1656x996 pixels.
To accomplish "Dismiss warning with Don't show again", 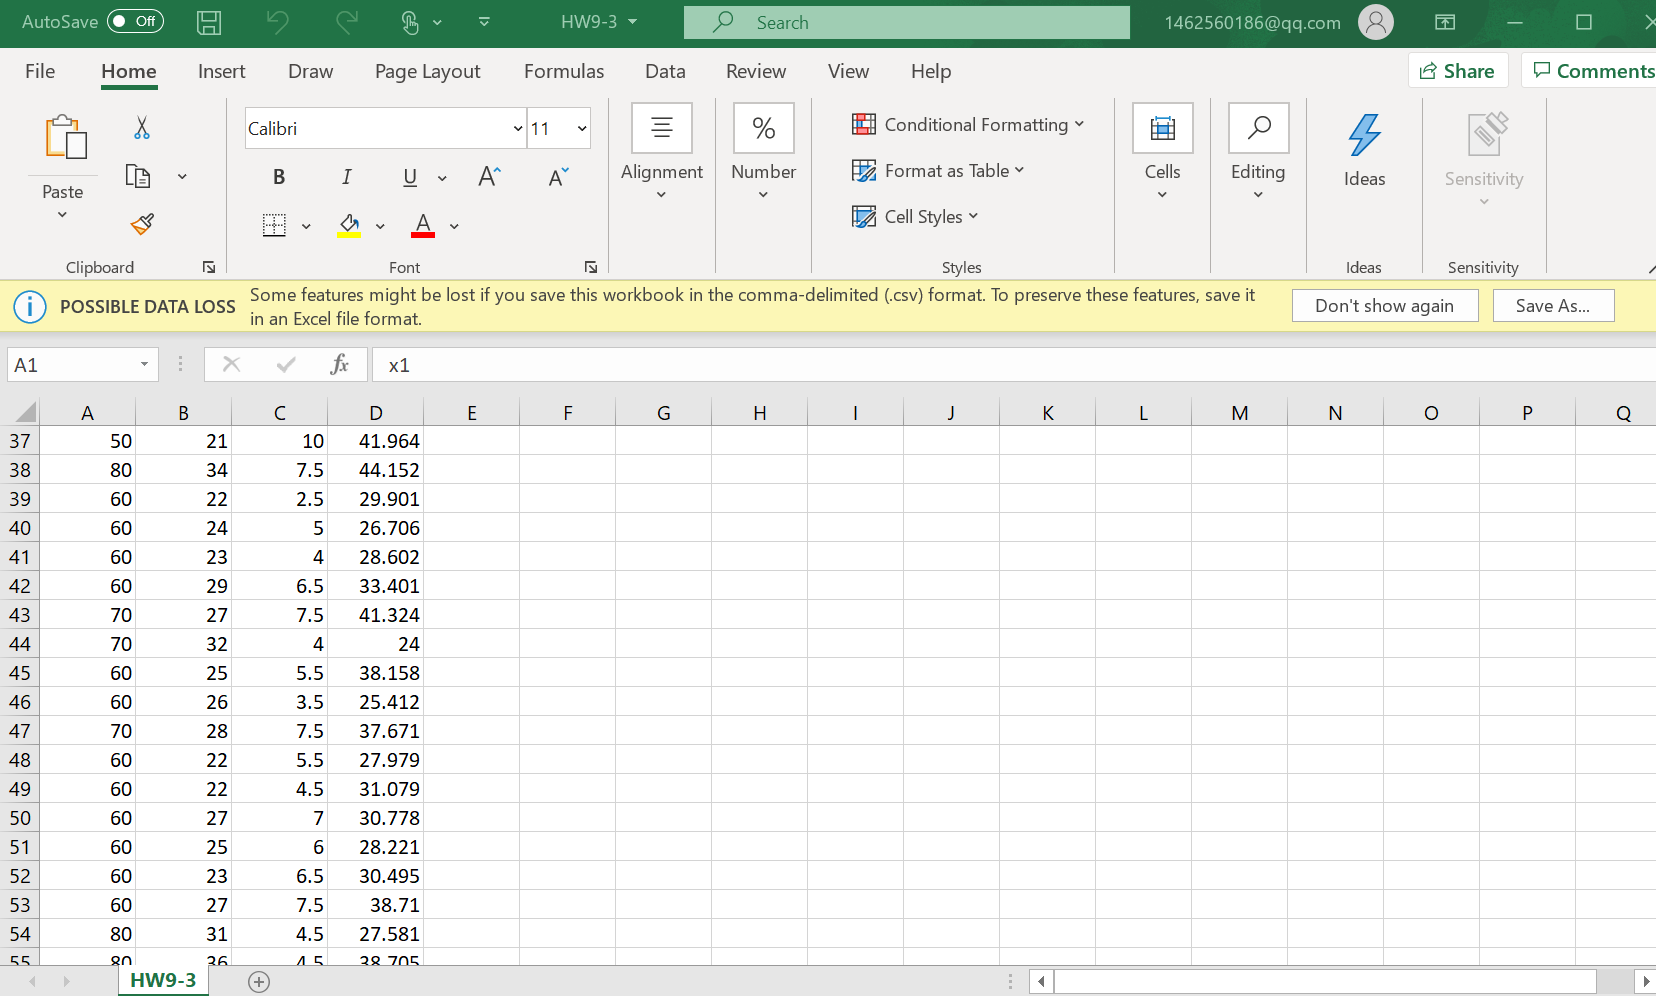I will 1384,306.
